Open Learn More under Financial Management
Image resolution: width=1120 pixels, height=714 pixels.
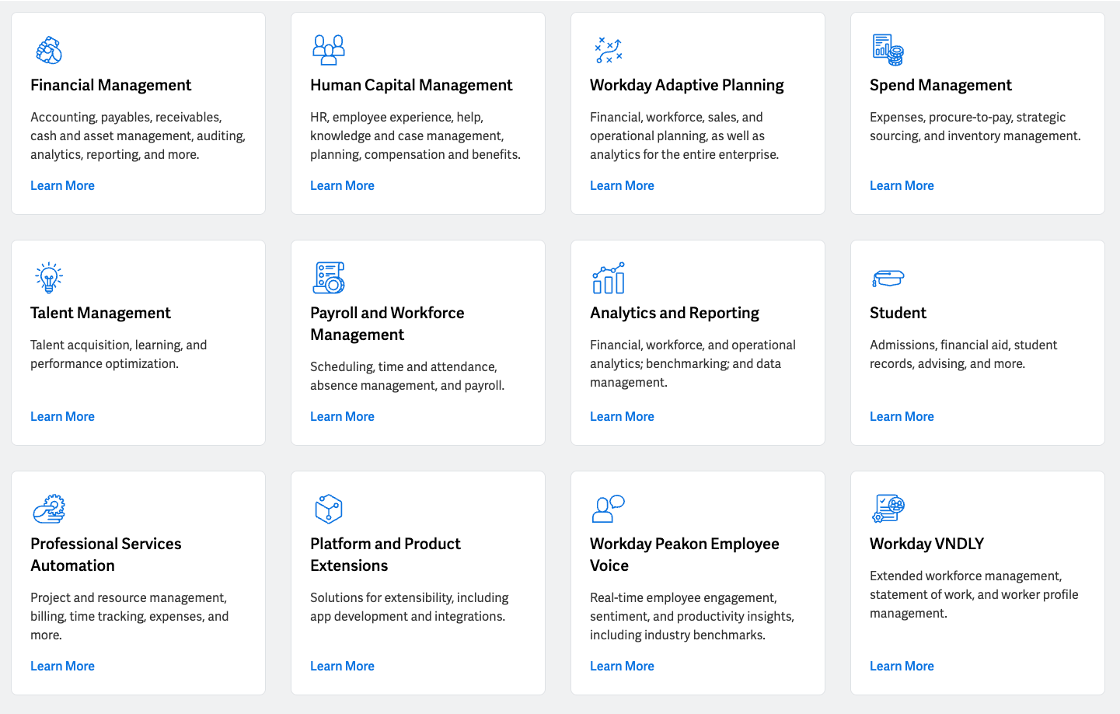click(x=62, y=186)
